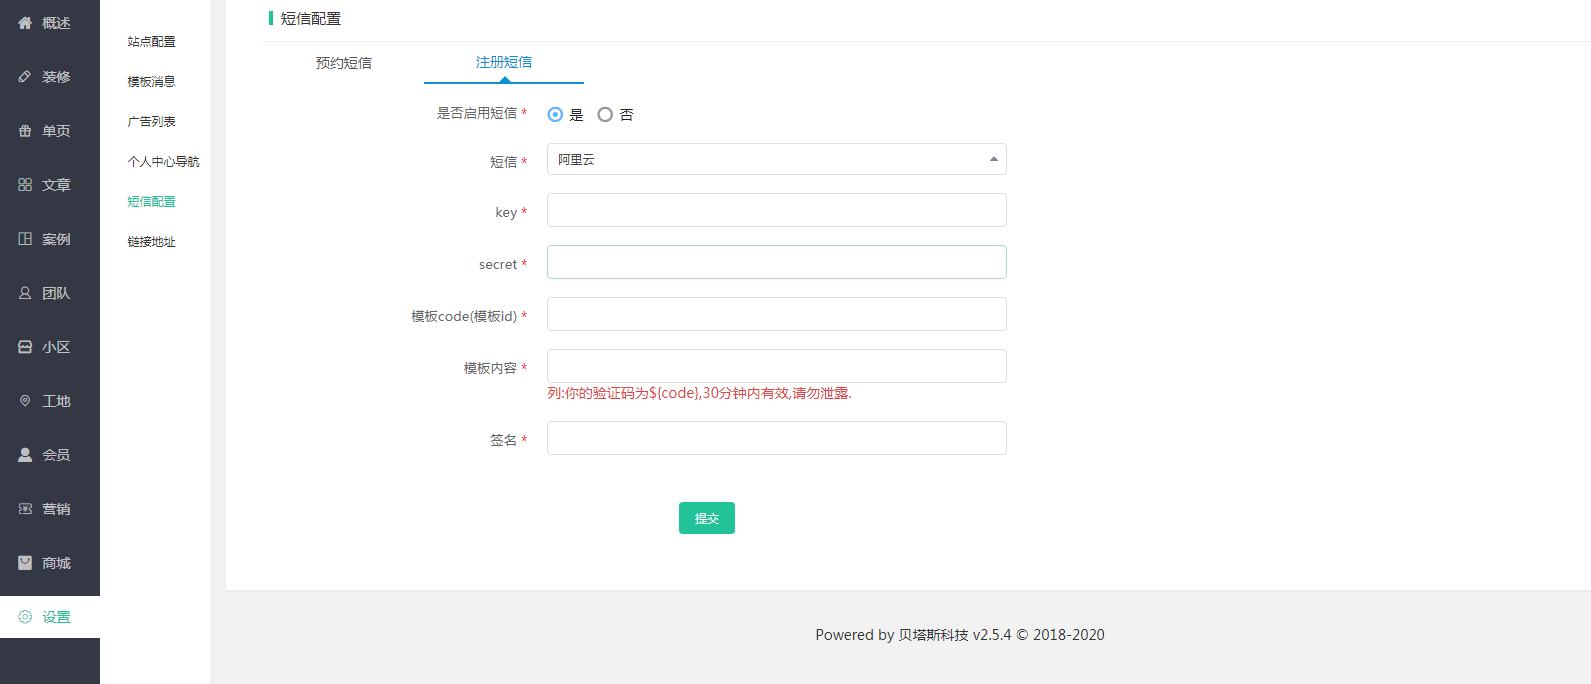Click the 工地 location pin icon
The image size is (1591, 684).
[x=25, y=401]
